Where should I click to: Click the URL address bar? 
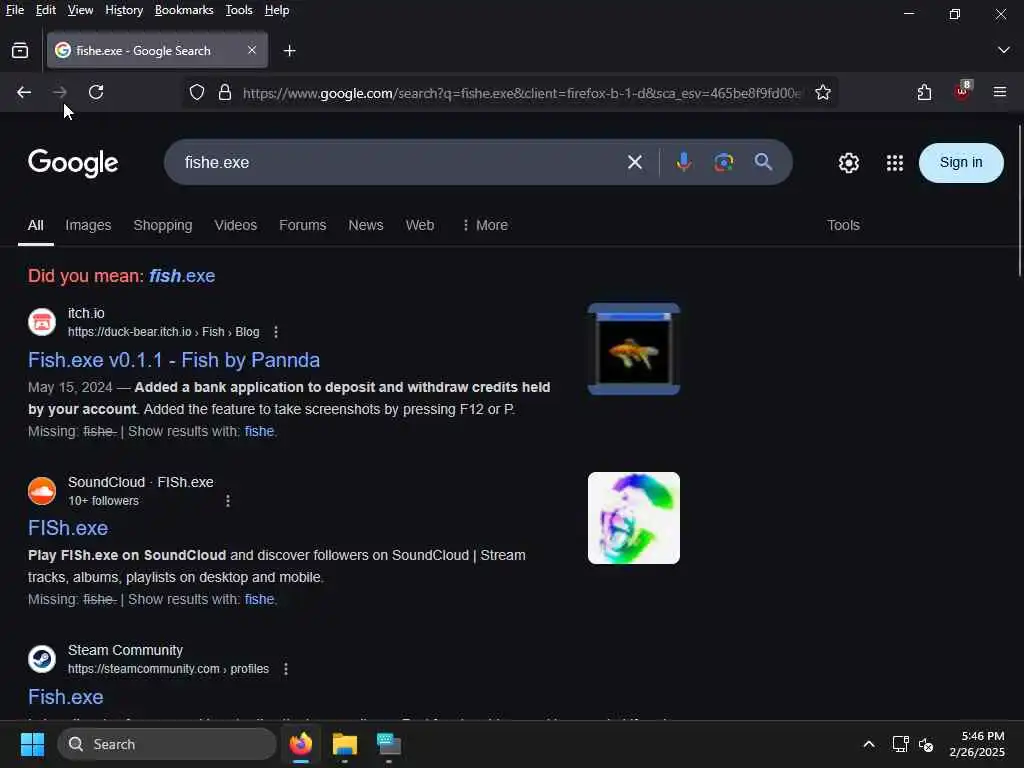click(x=521, y=93)
